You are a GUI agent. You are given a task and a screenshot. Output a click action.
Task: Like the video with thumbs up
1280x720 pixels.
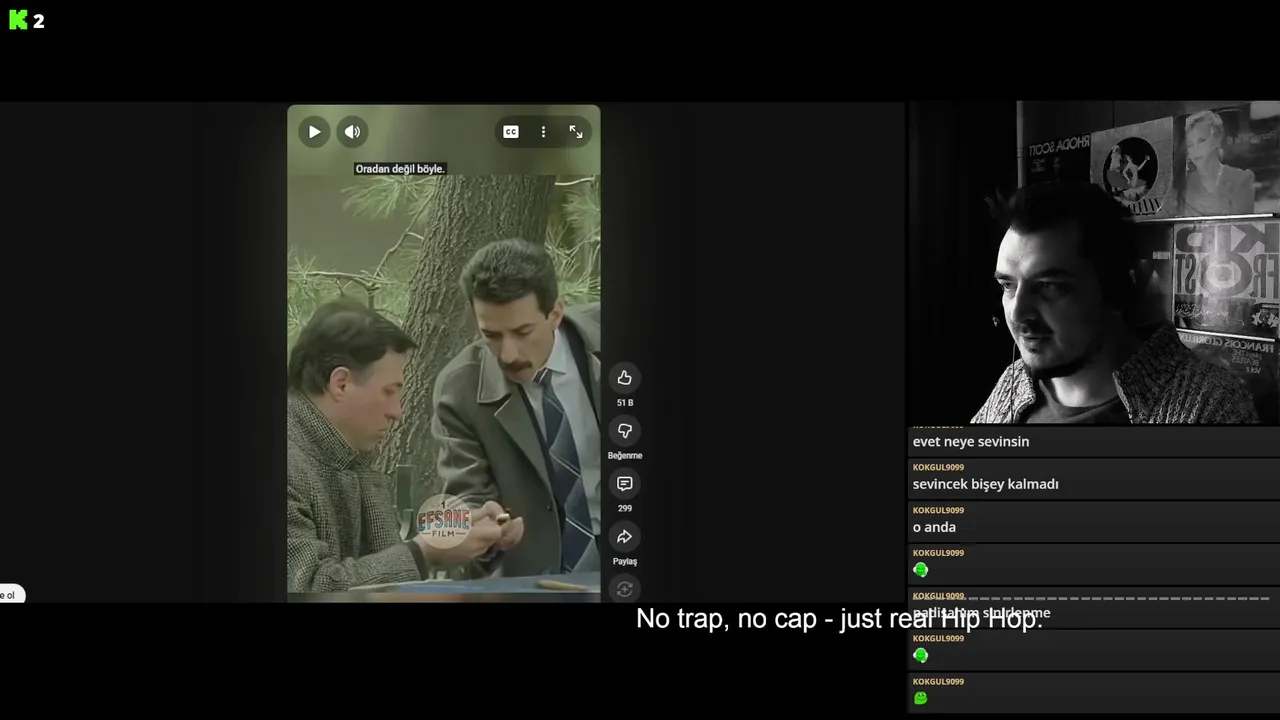pyautogui.click(x=624, y=377)
